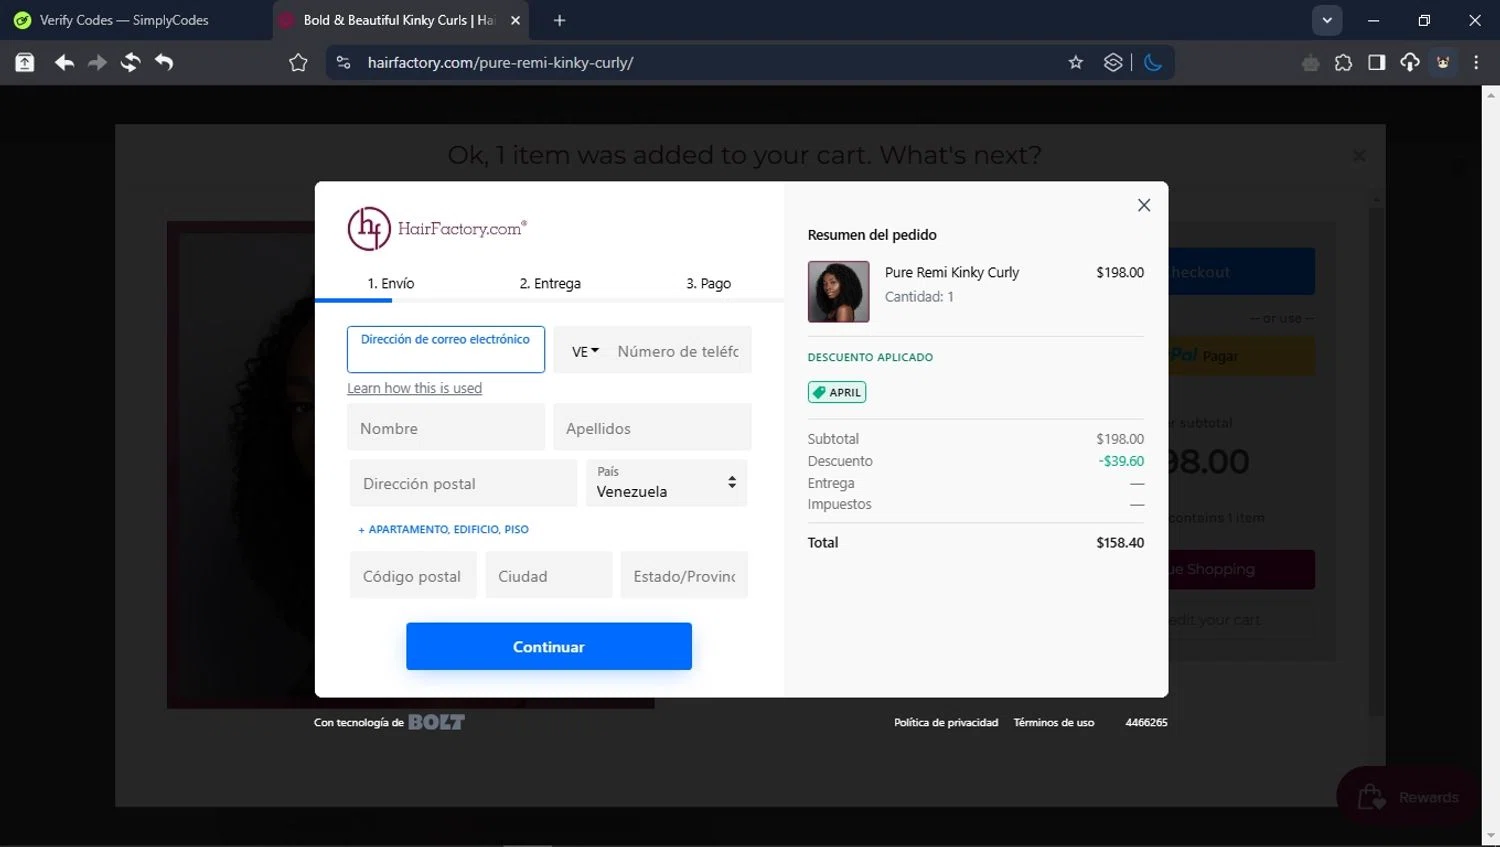1500x847 pixels.
Task: Click the Ciudad input field
Action: click(549, 576)
